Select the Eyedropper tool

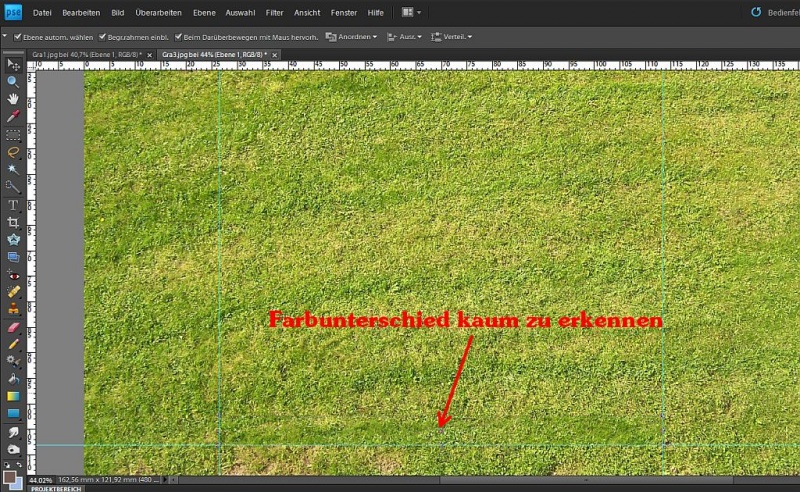13,116
